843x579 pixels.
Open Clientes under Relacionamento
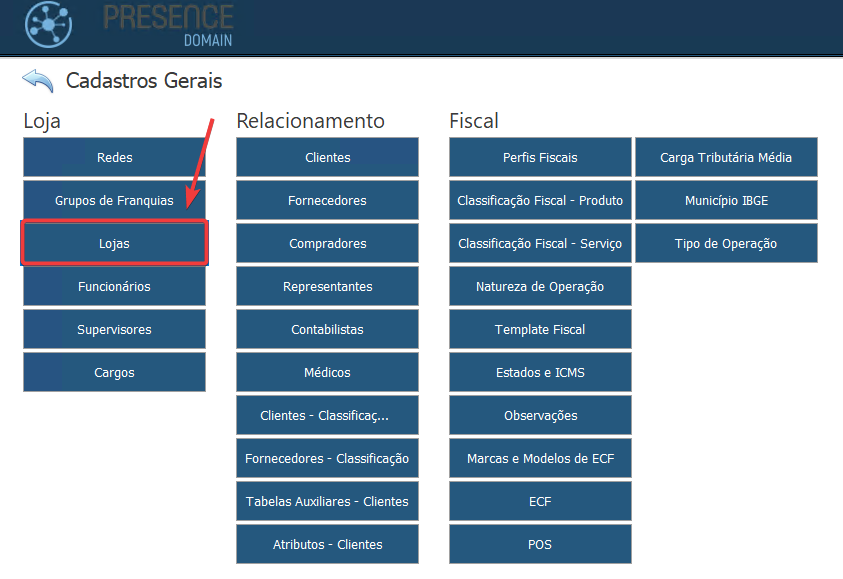(x=327, y=158)
